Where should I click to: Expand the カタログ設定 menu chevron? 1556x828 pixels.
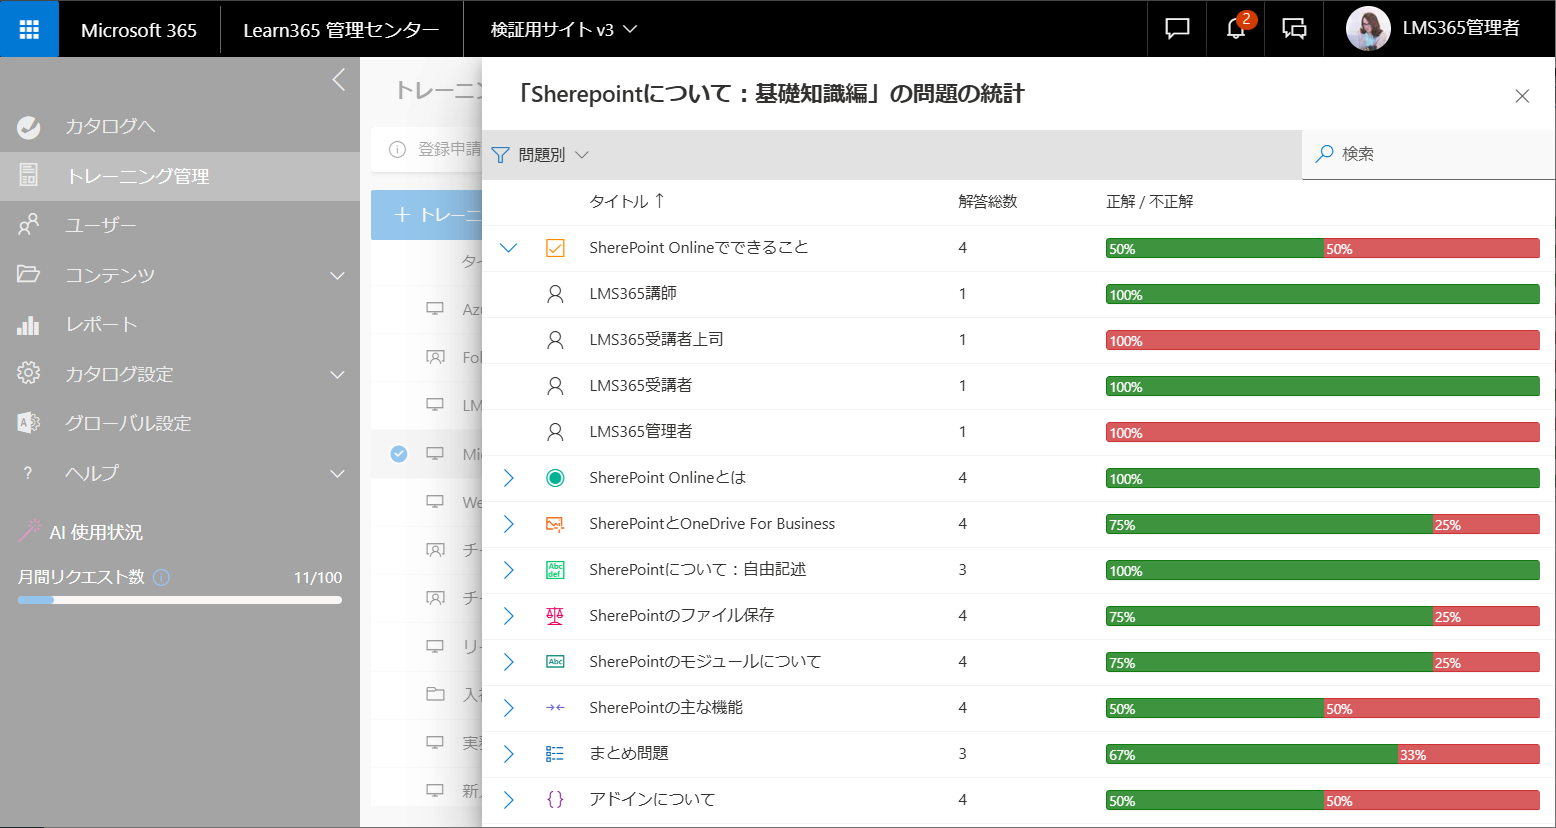(338, 374)
